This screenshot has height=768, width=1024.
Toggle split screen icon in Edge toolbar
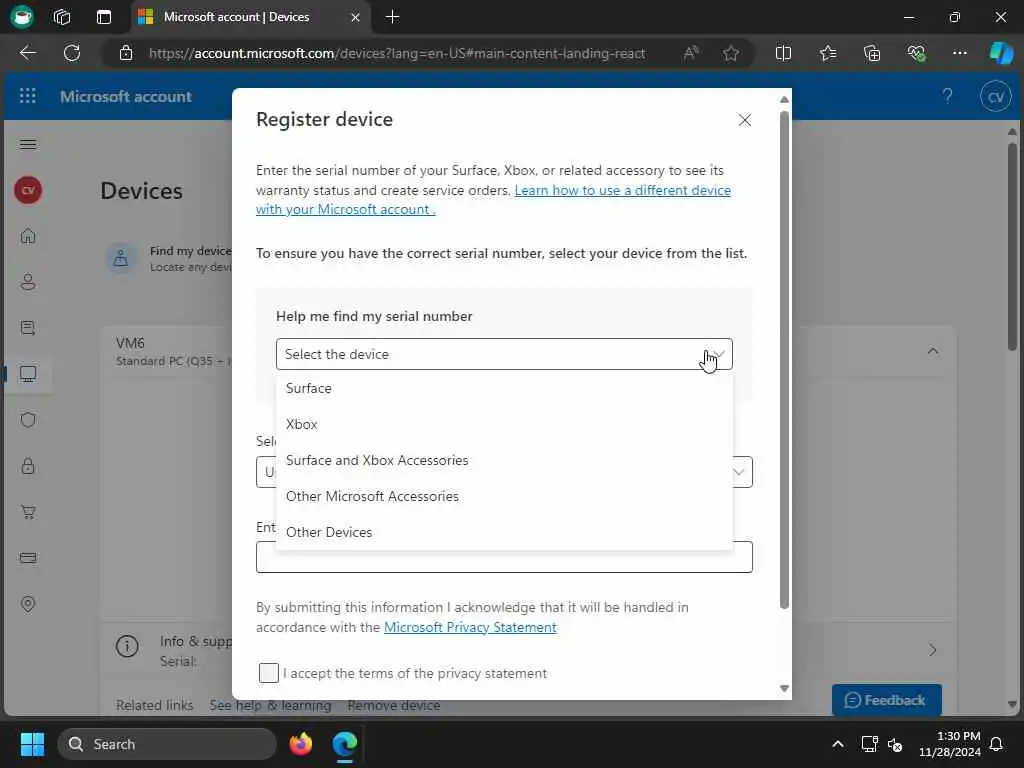coord(783,53)
